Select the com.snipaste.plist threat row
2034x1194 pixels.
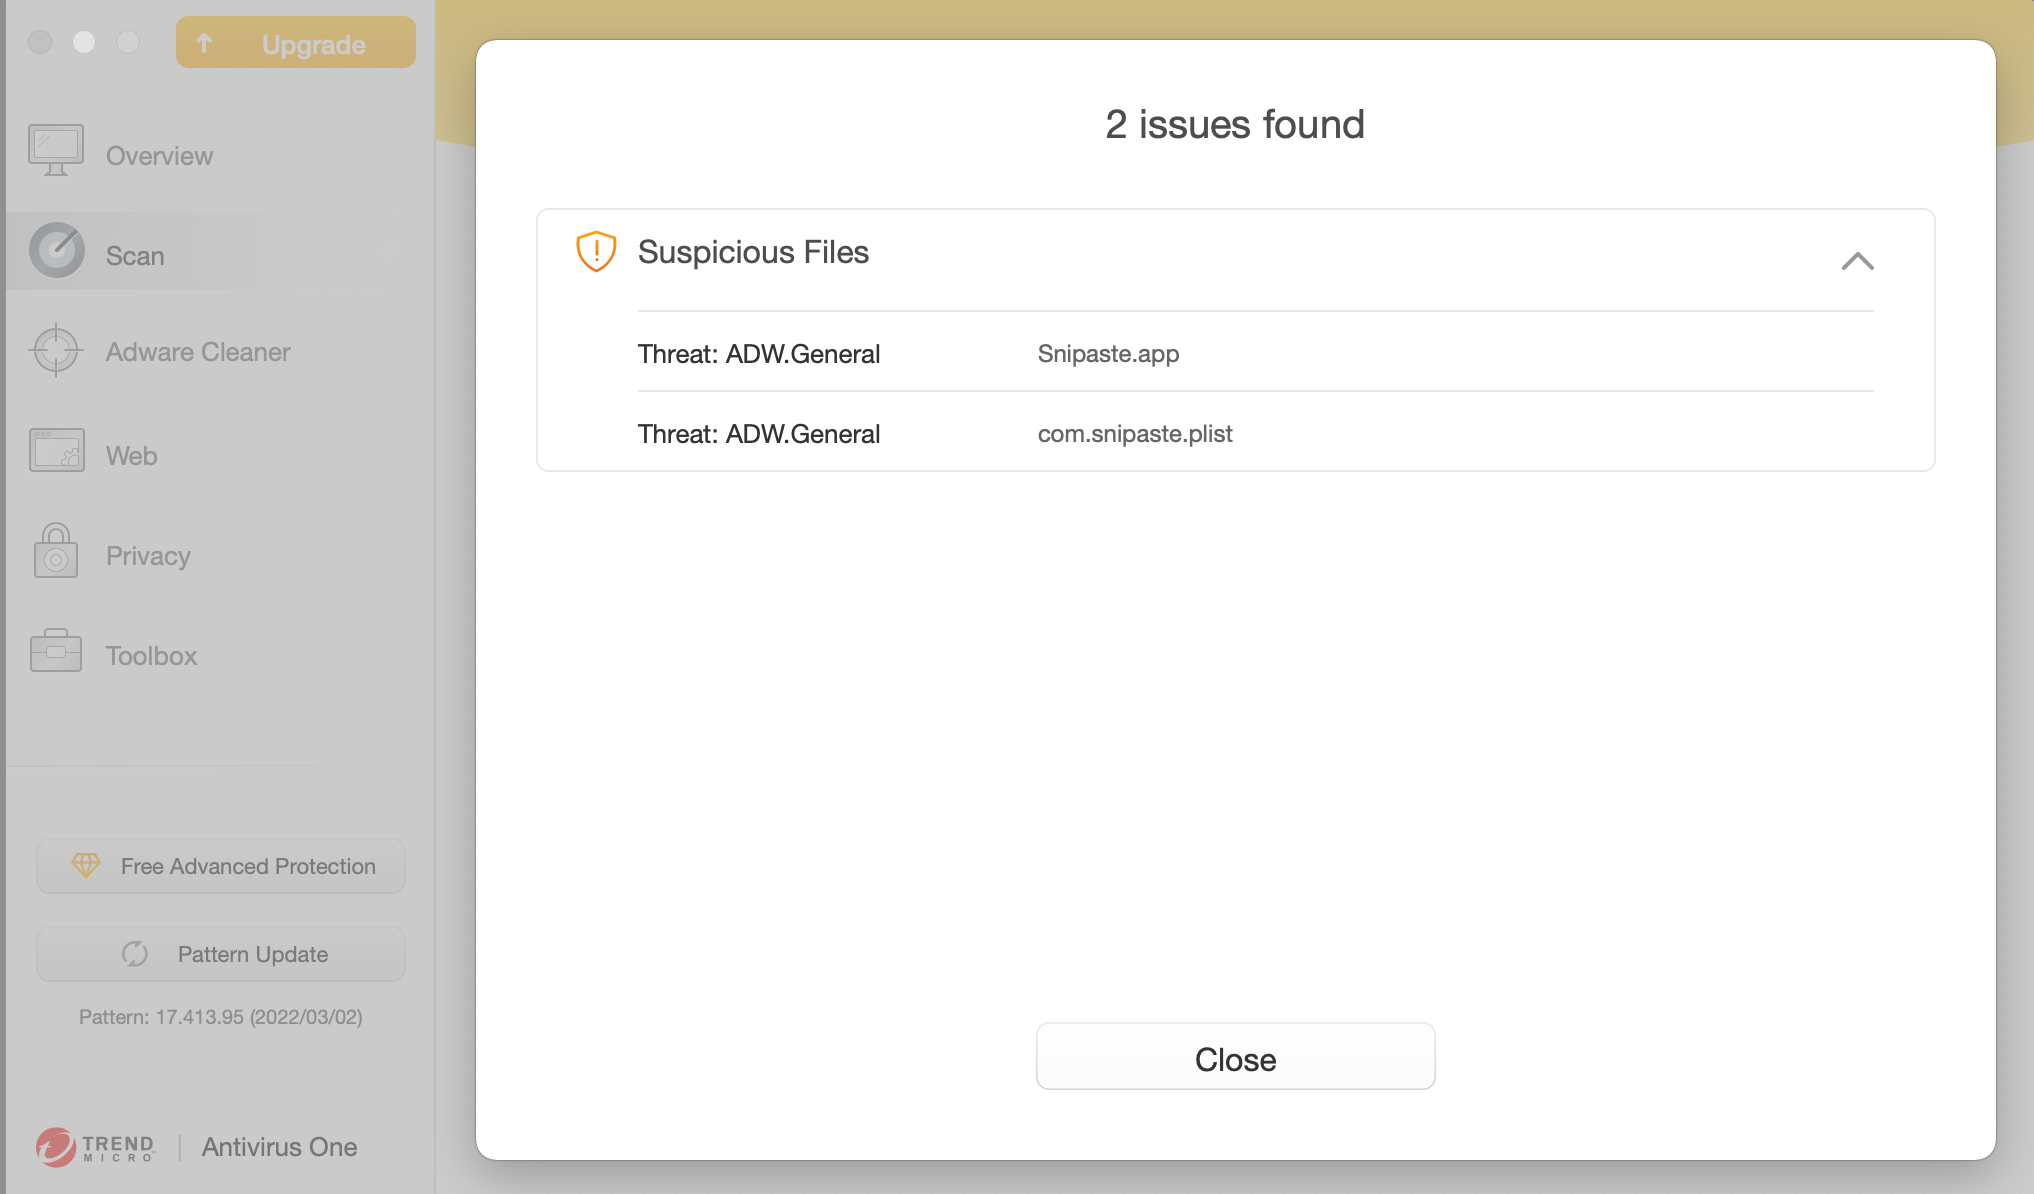coord(1134,434)
